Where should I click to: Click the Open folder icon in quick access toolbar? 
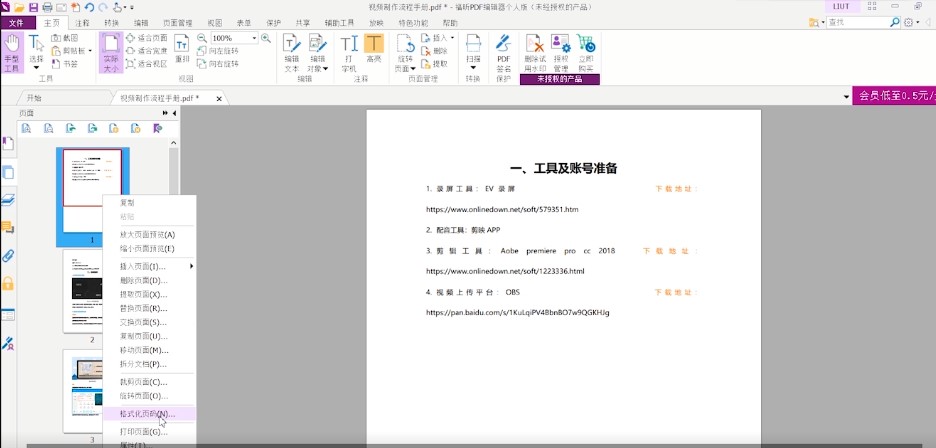(x=19, y=7)
